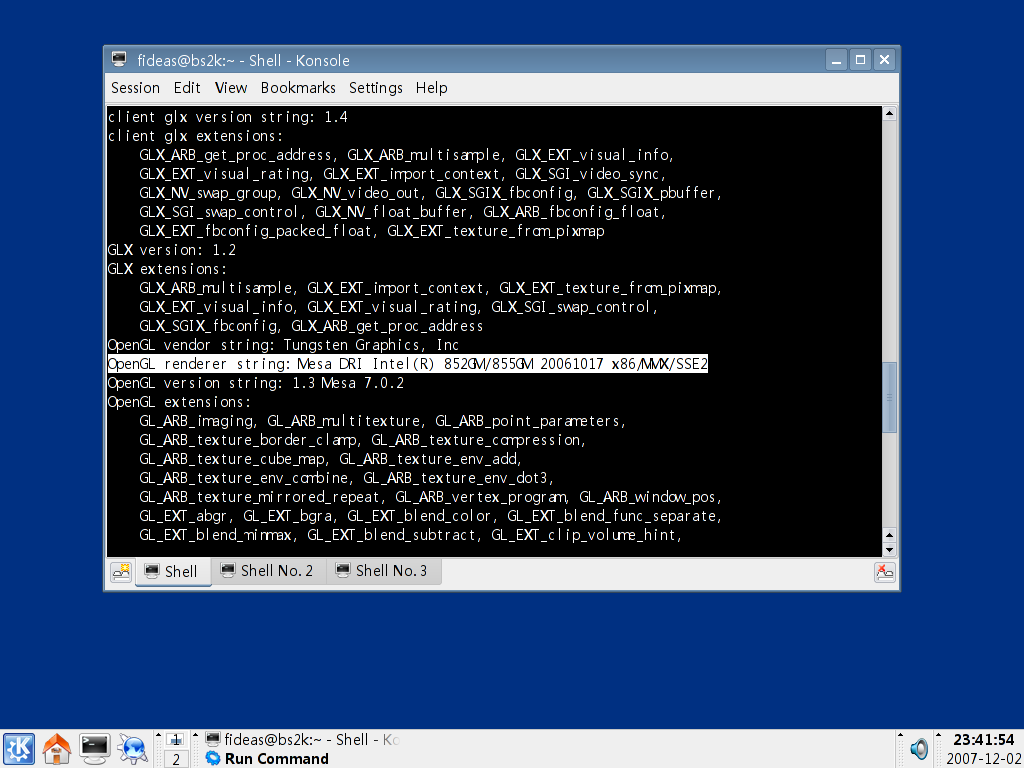This screenshot has width=1024, height=768.
Task: Open the Settings menu
Action: click(x=376, y=88)
